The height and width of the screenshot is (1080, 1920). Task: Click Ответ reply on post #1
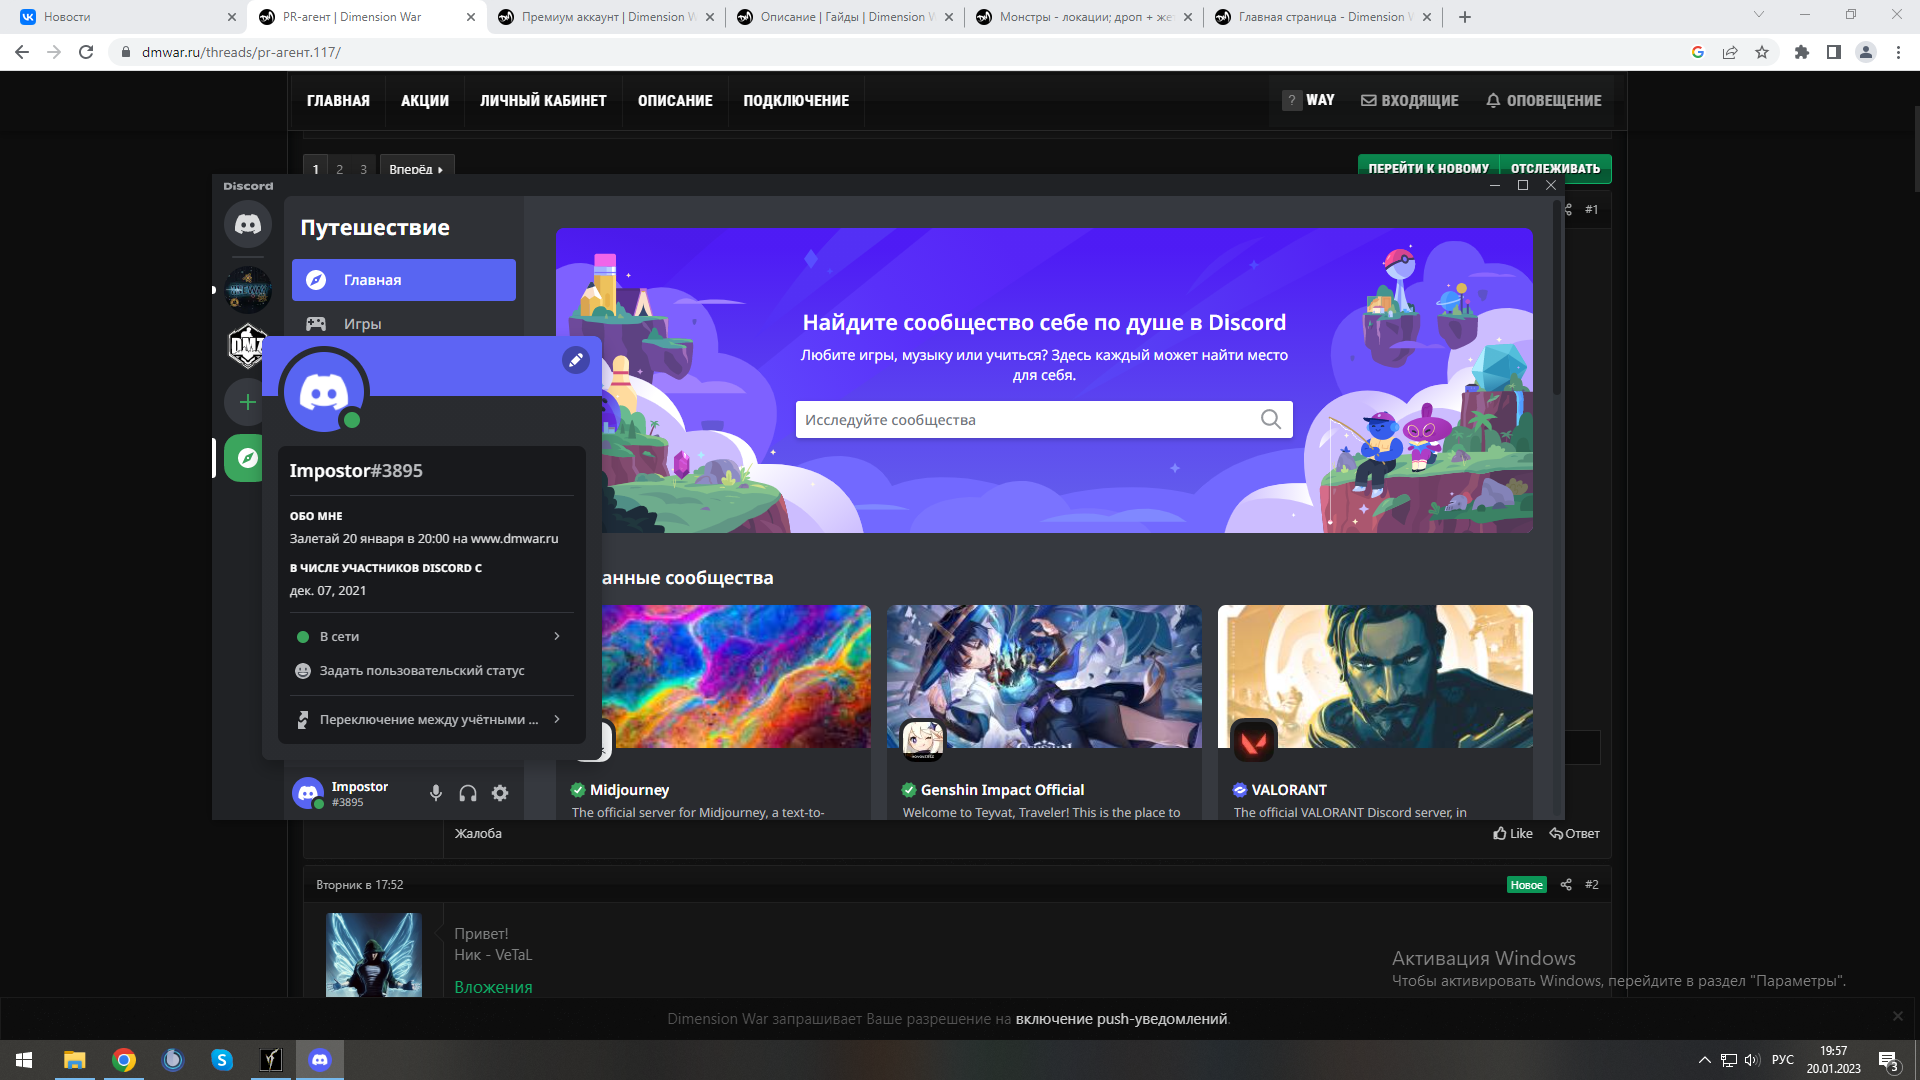tap(1575, 834)
